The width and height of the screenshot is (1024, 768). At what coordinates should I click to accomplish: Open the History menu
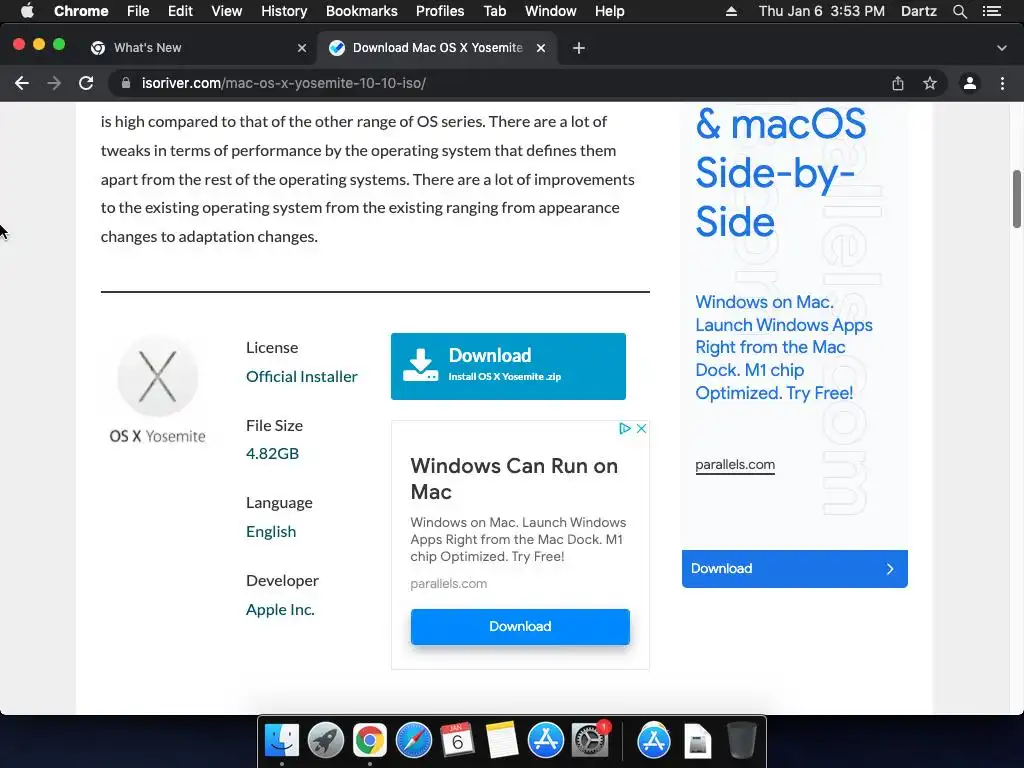point(284,11)
